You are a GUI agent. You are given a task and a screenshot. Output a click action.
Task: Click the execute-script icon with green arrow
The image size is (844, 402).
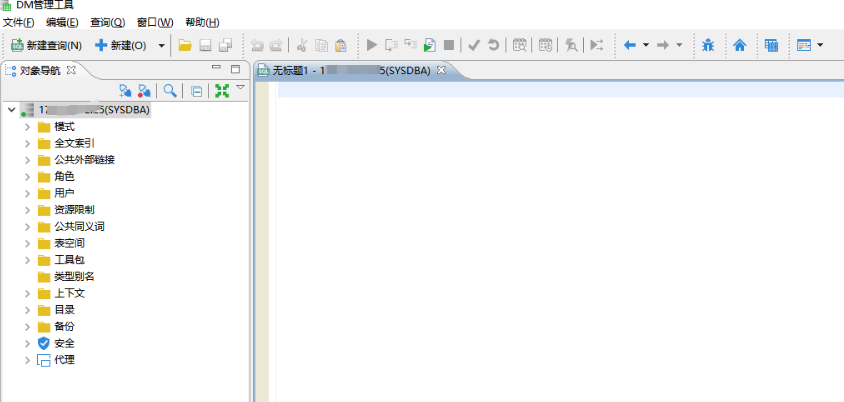(429, 45)
